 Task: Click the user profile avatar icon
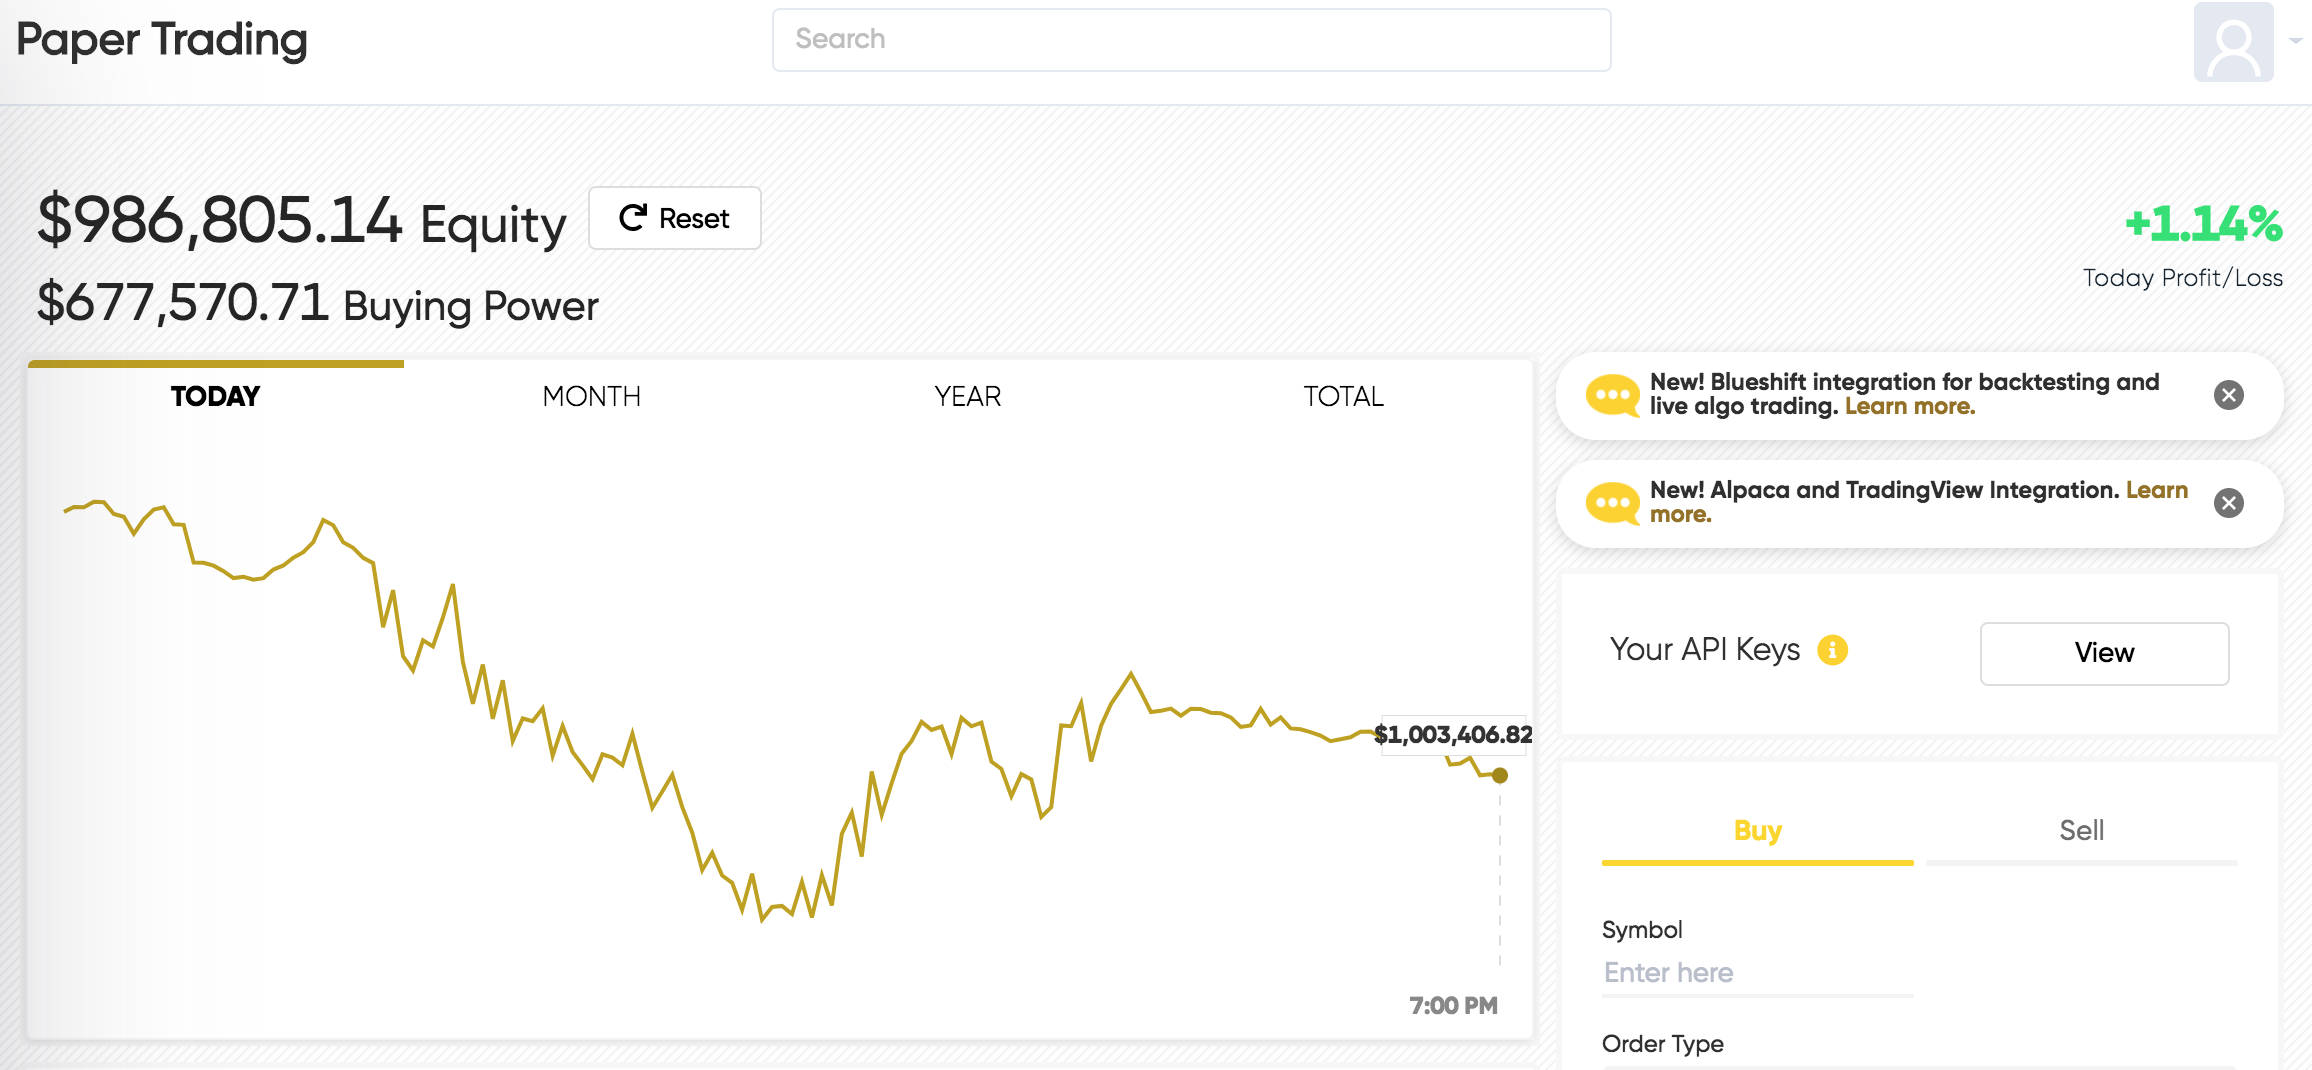tap(2233, 42)
